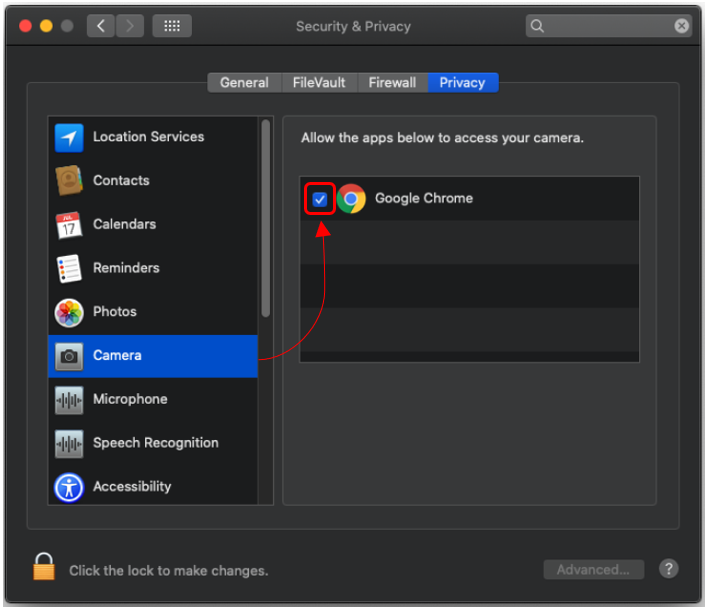Open help with the question mark button

[x=668, y=569]
